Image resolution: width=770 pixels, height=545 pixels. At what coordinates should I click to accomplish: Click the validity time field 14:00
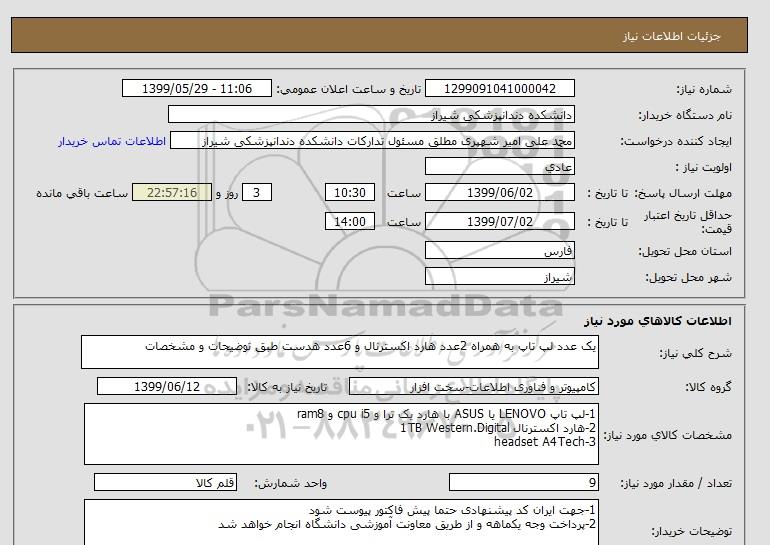click(350, 221)
